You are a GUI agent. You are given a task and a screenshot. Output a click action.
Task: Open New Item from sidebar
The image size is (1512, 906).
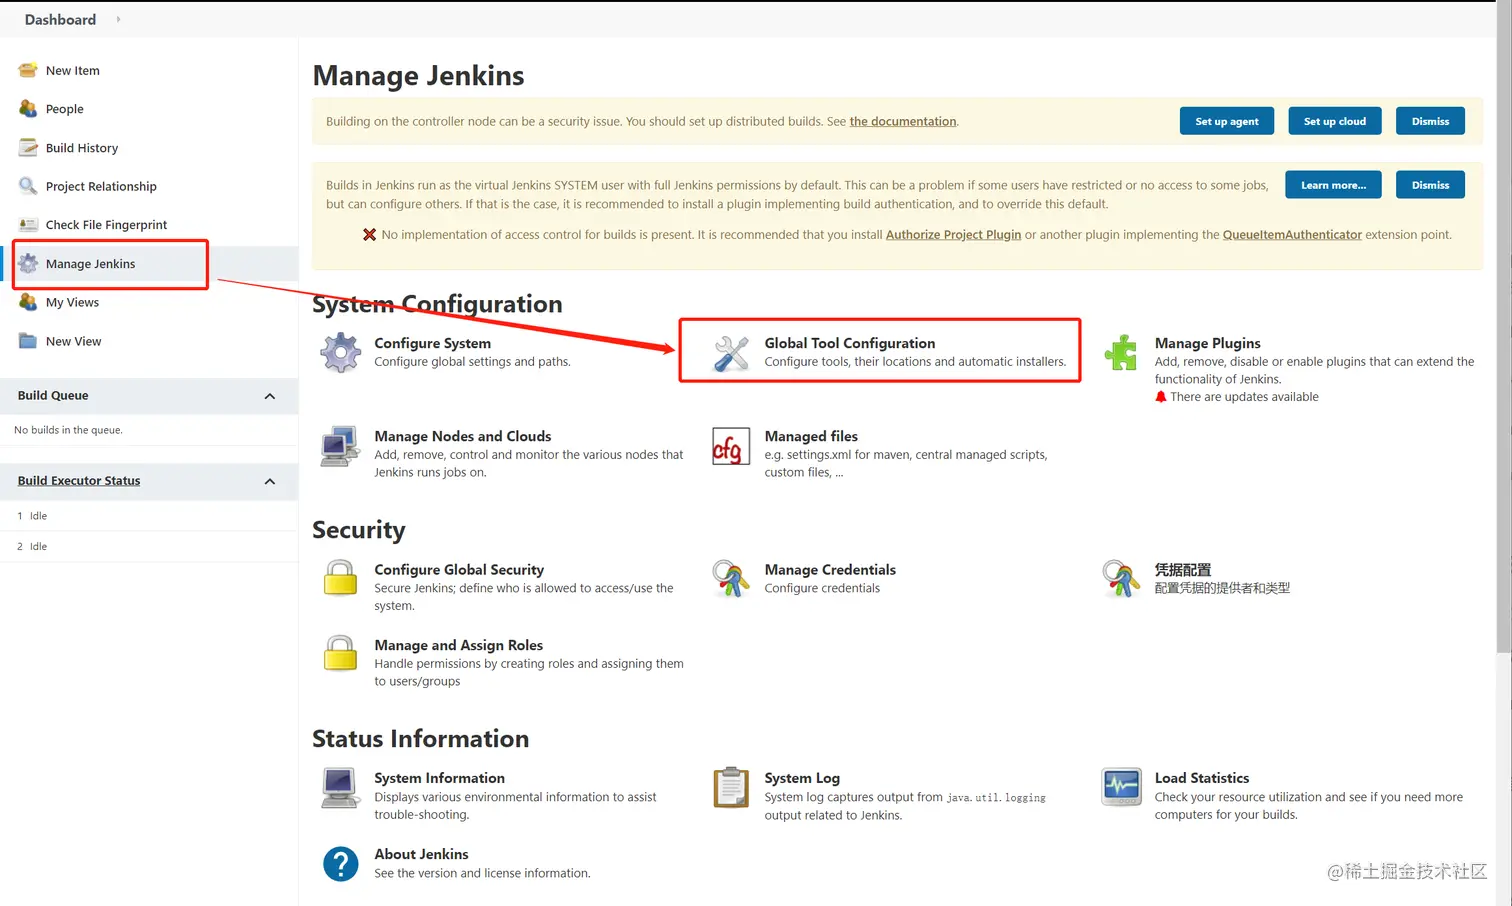click(73, 71)
